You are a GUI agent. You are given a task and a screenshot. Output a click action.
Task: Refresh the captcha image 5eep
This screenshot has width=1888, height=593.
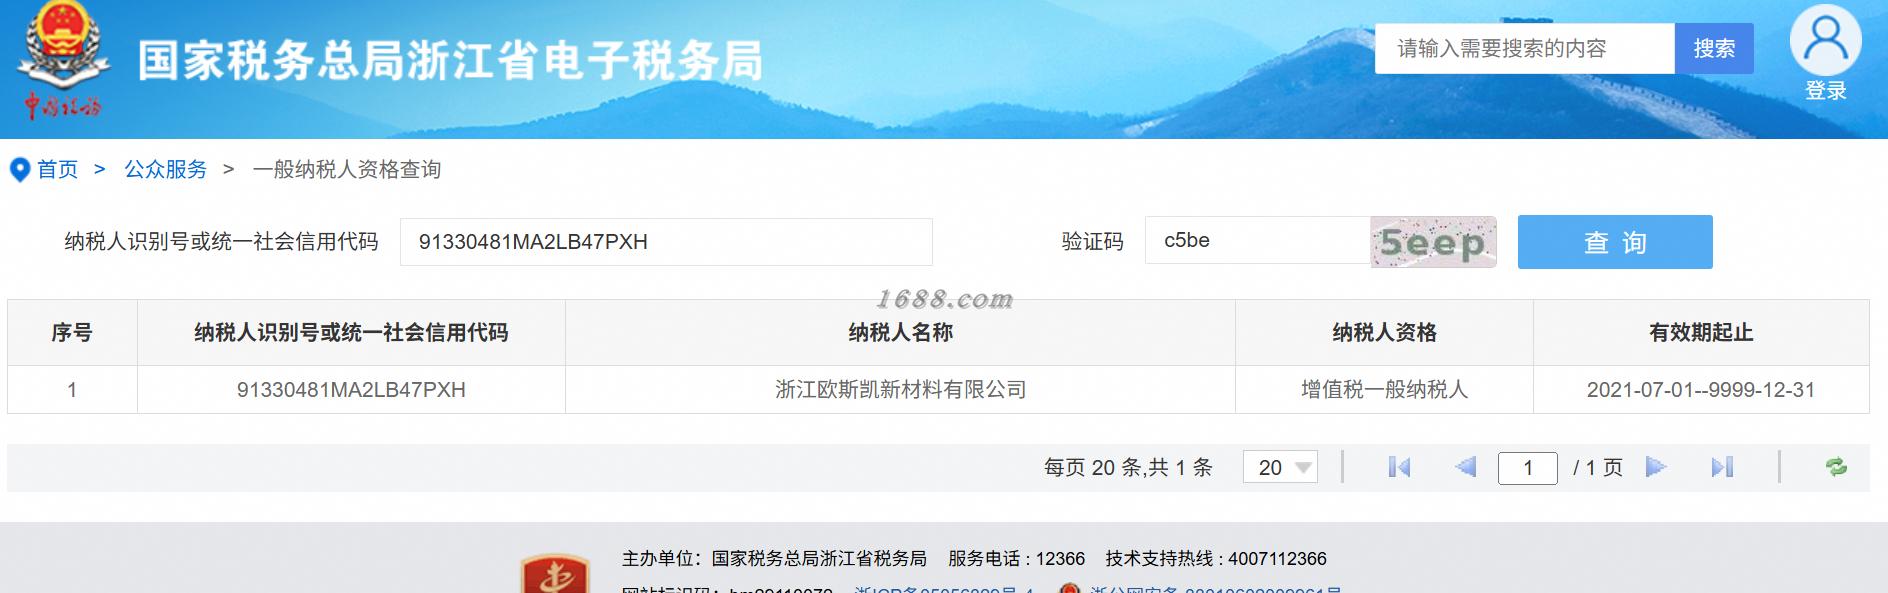tap(1433, 242)
